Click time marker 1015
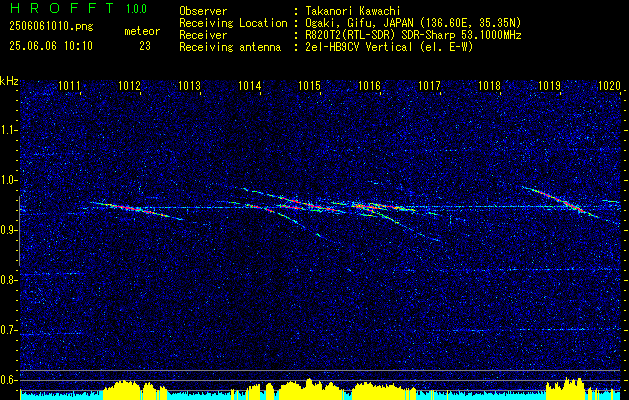Viewport: 629px width, 400px height. tap(310, 85)
